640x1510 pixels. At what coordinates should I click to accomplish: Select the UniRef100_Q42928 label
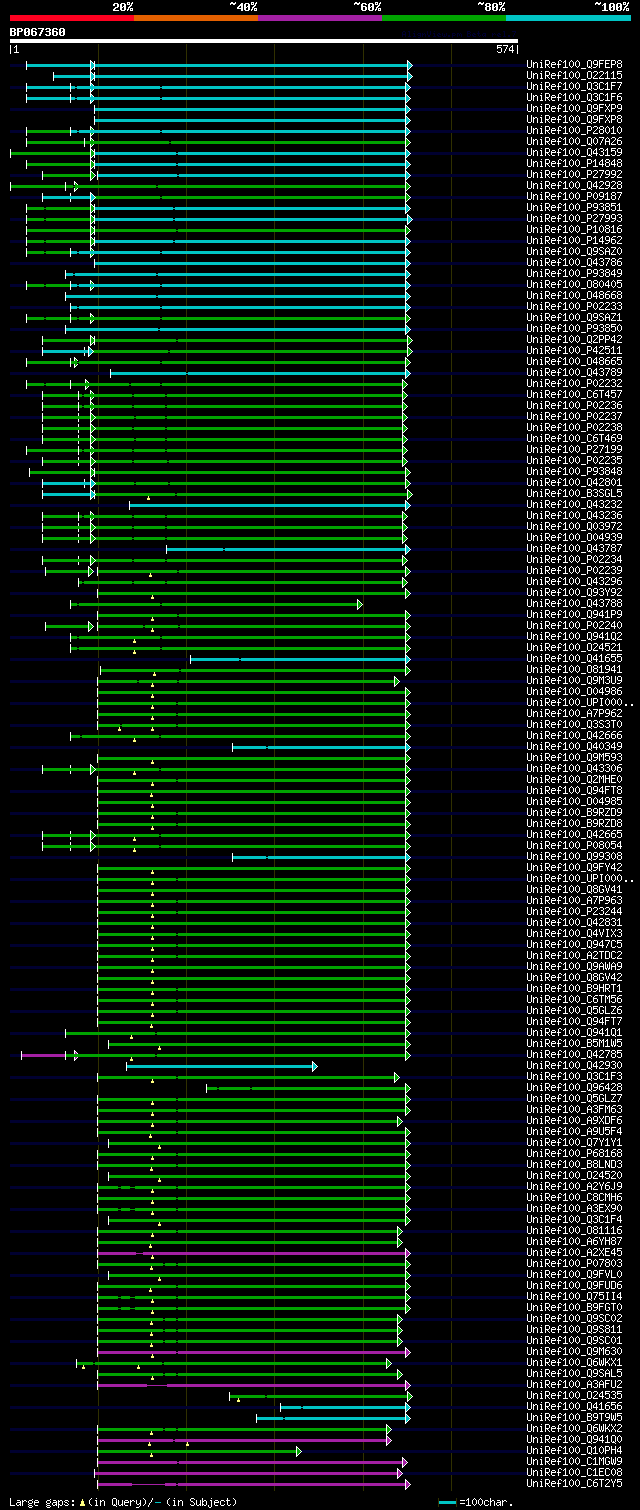point(573,186)
